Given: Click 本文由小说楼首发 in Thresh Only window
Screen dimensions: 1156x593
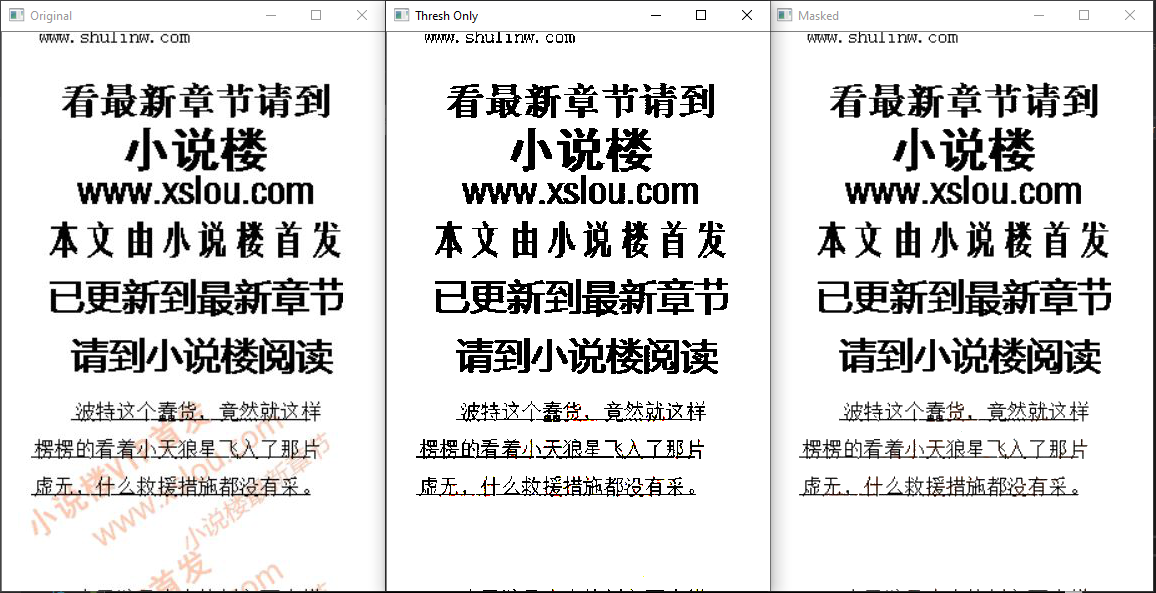Looking at the screenshot, I should (x=581, y=240).
